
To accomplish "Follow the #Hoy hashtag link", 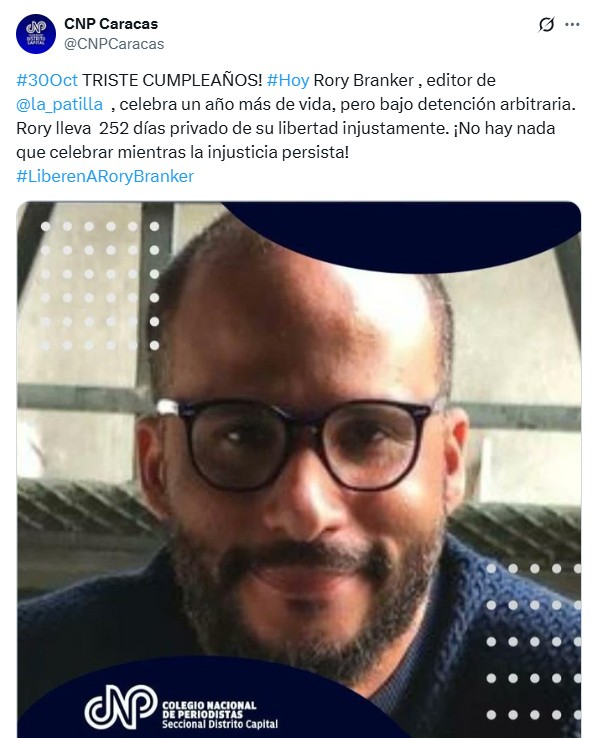I will 288,80.
